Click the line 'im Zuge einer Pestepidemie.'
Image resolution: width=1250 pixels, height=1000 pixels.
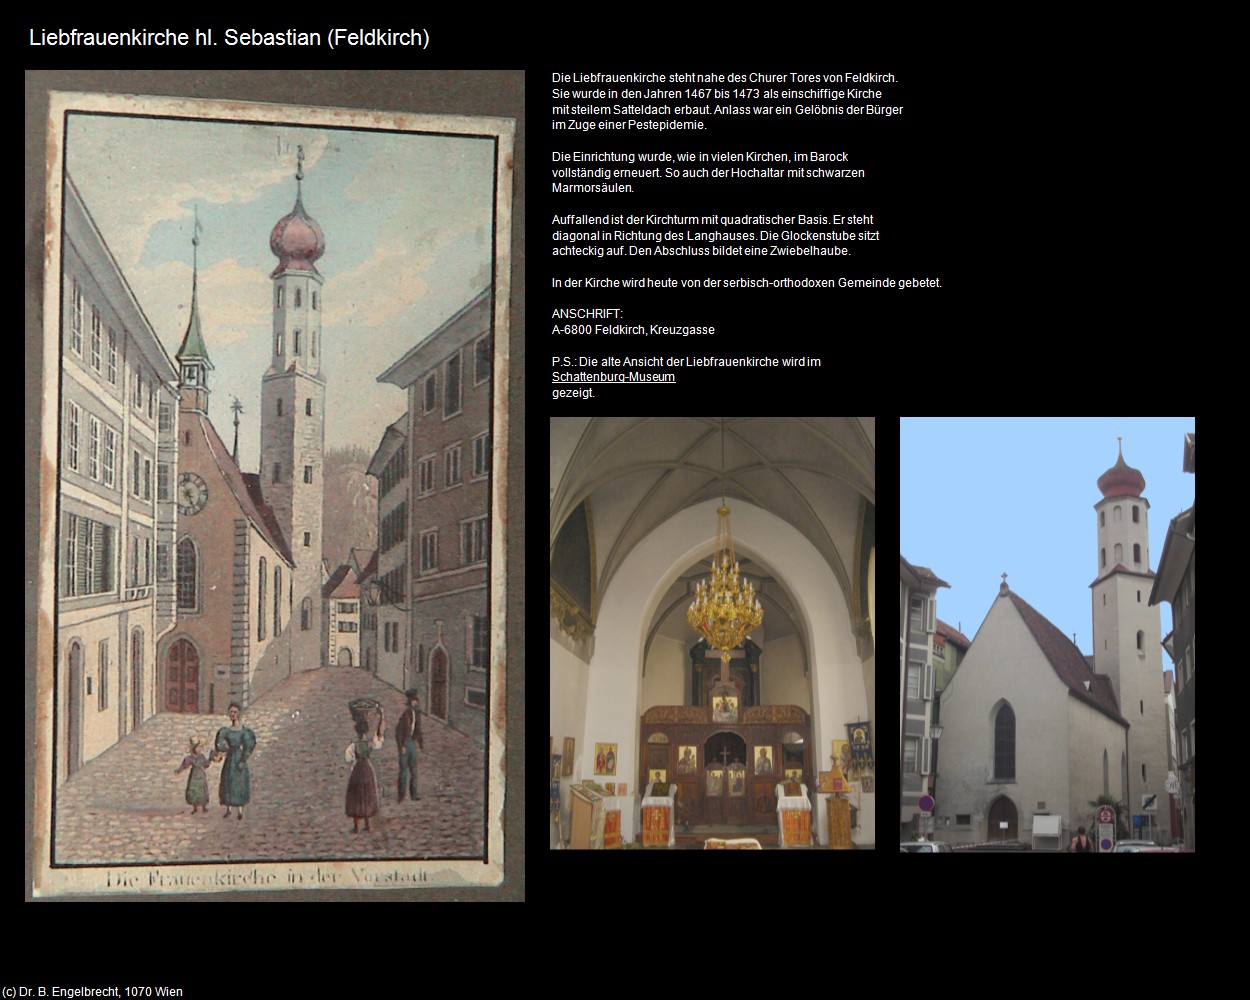(629, 125)
